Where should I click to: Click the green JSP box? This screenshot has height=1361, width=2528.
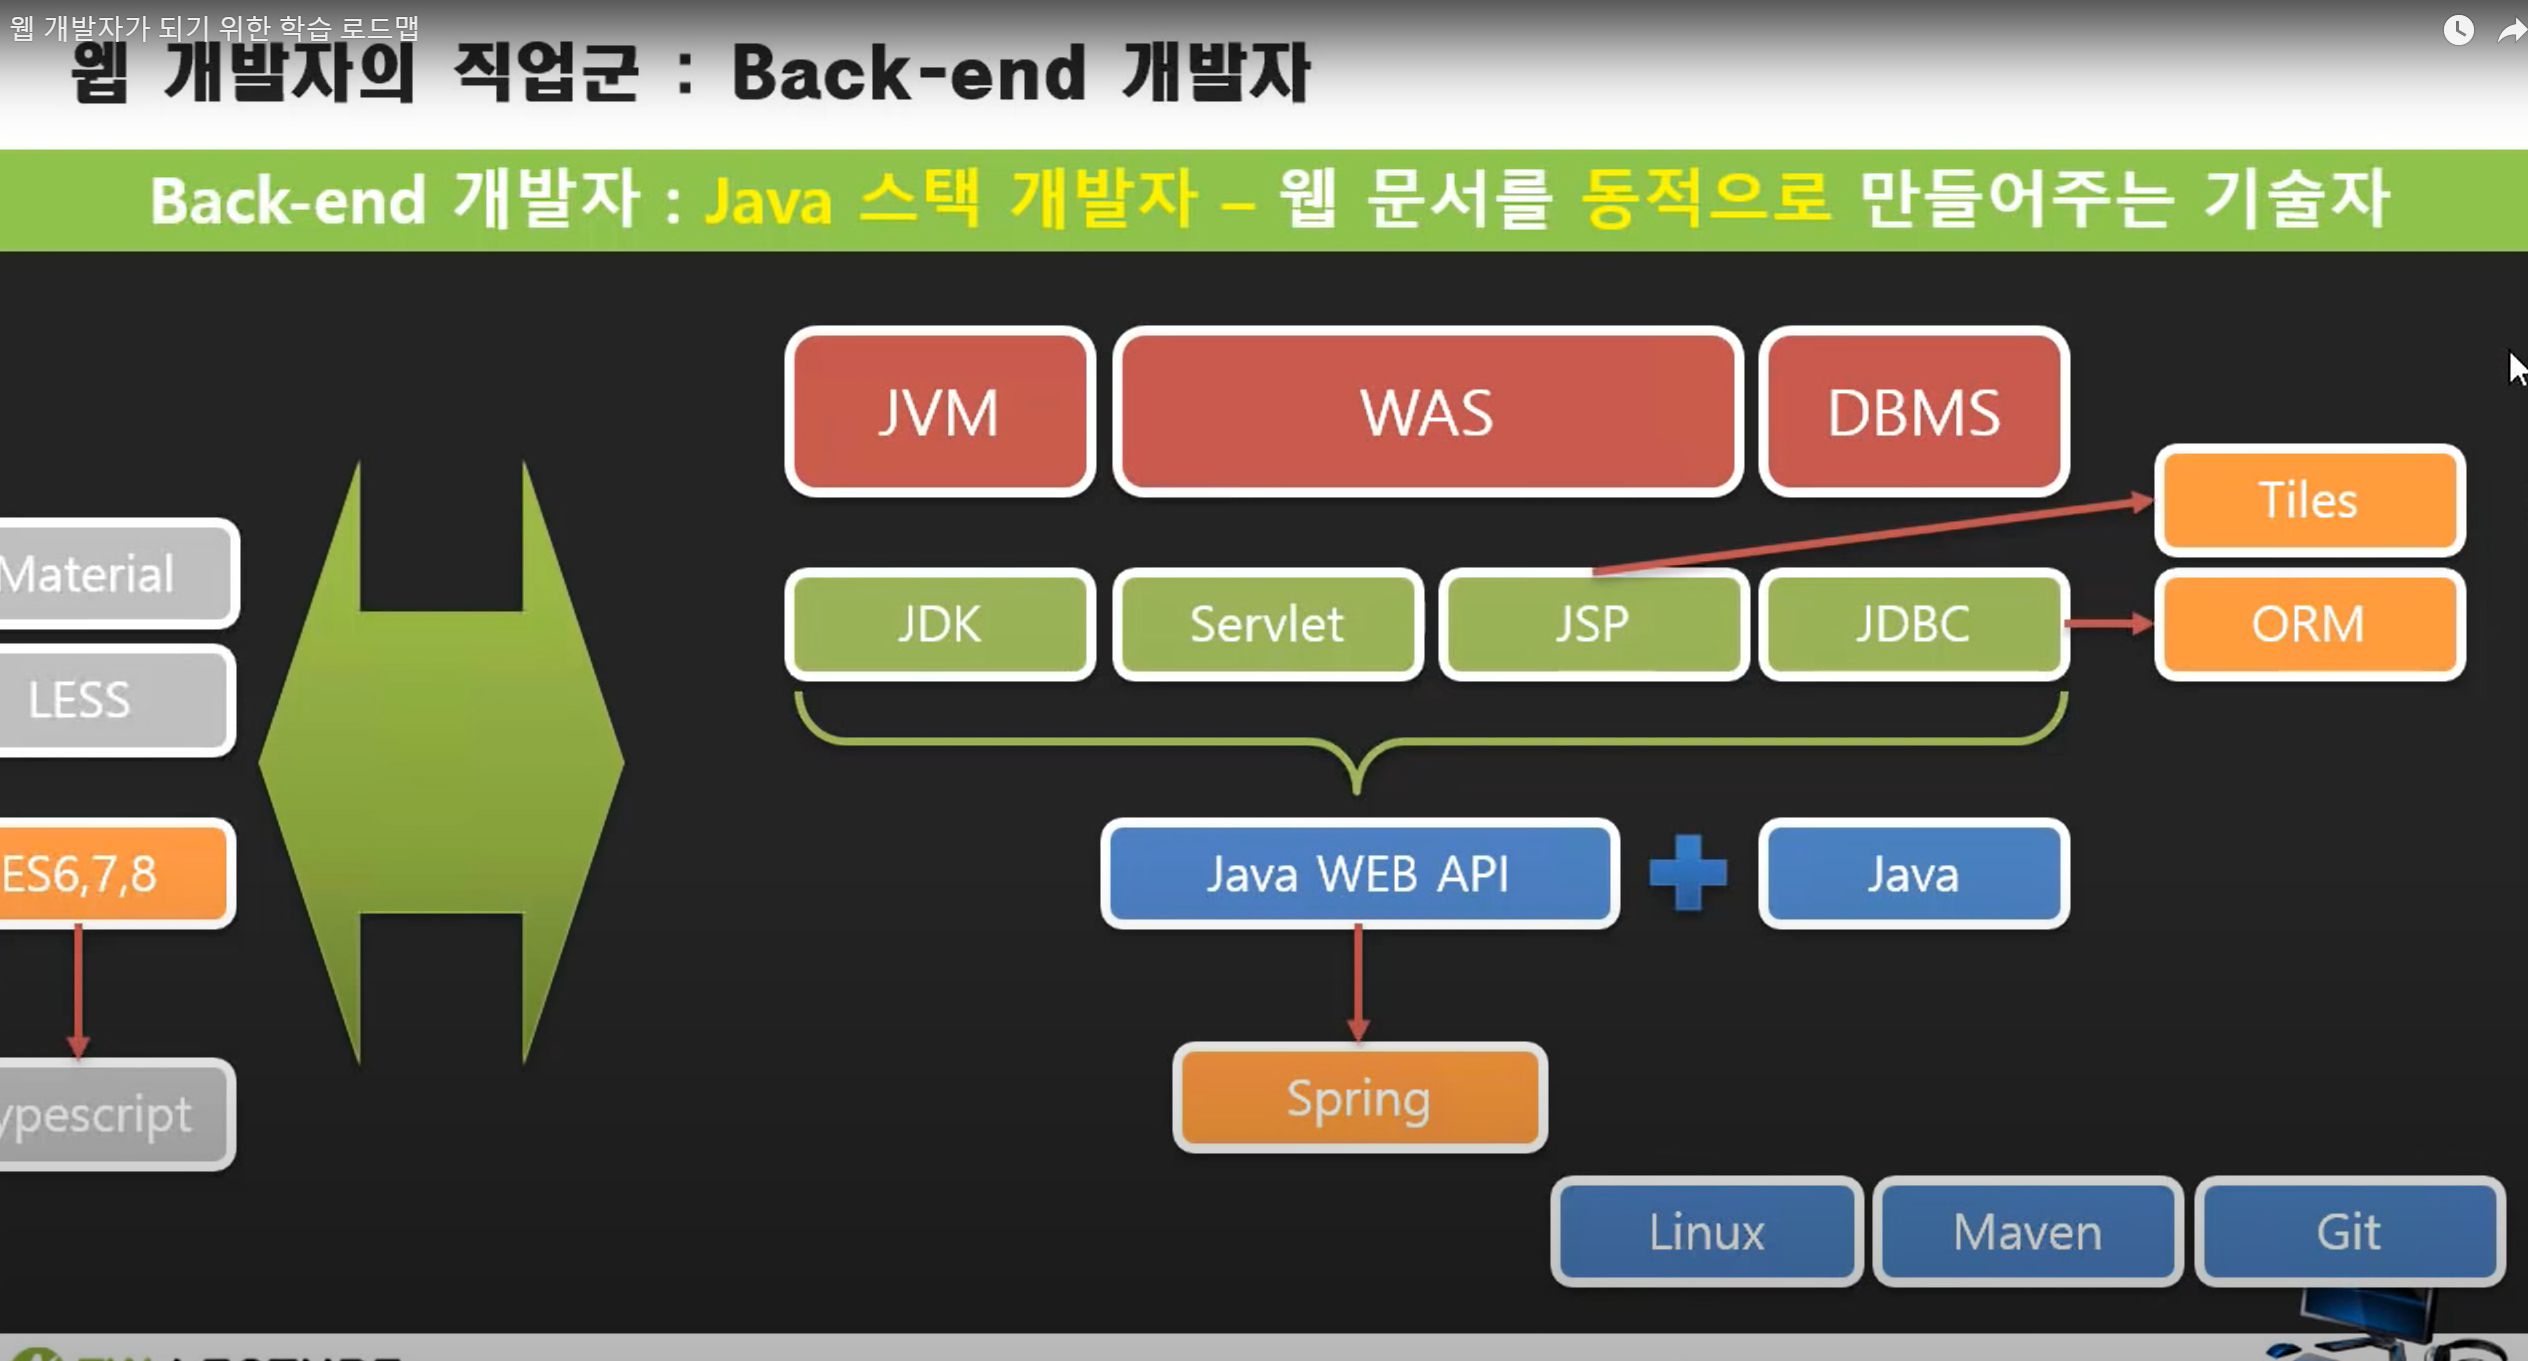pyautogui.click(x=1593, y=624)
